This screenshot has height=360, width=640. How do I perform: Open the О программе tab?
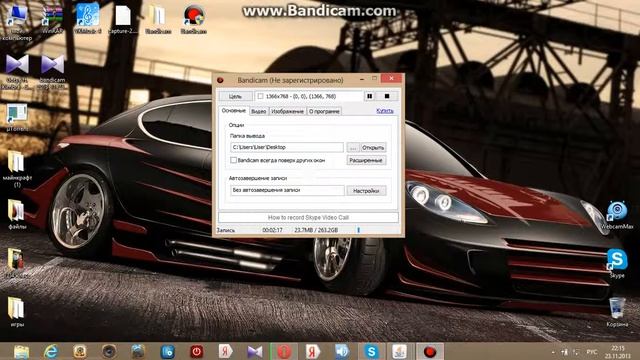click(324, 111)
